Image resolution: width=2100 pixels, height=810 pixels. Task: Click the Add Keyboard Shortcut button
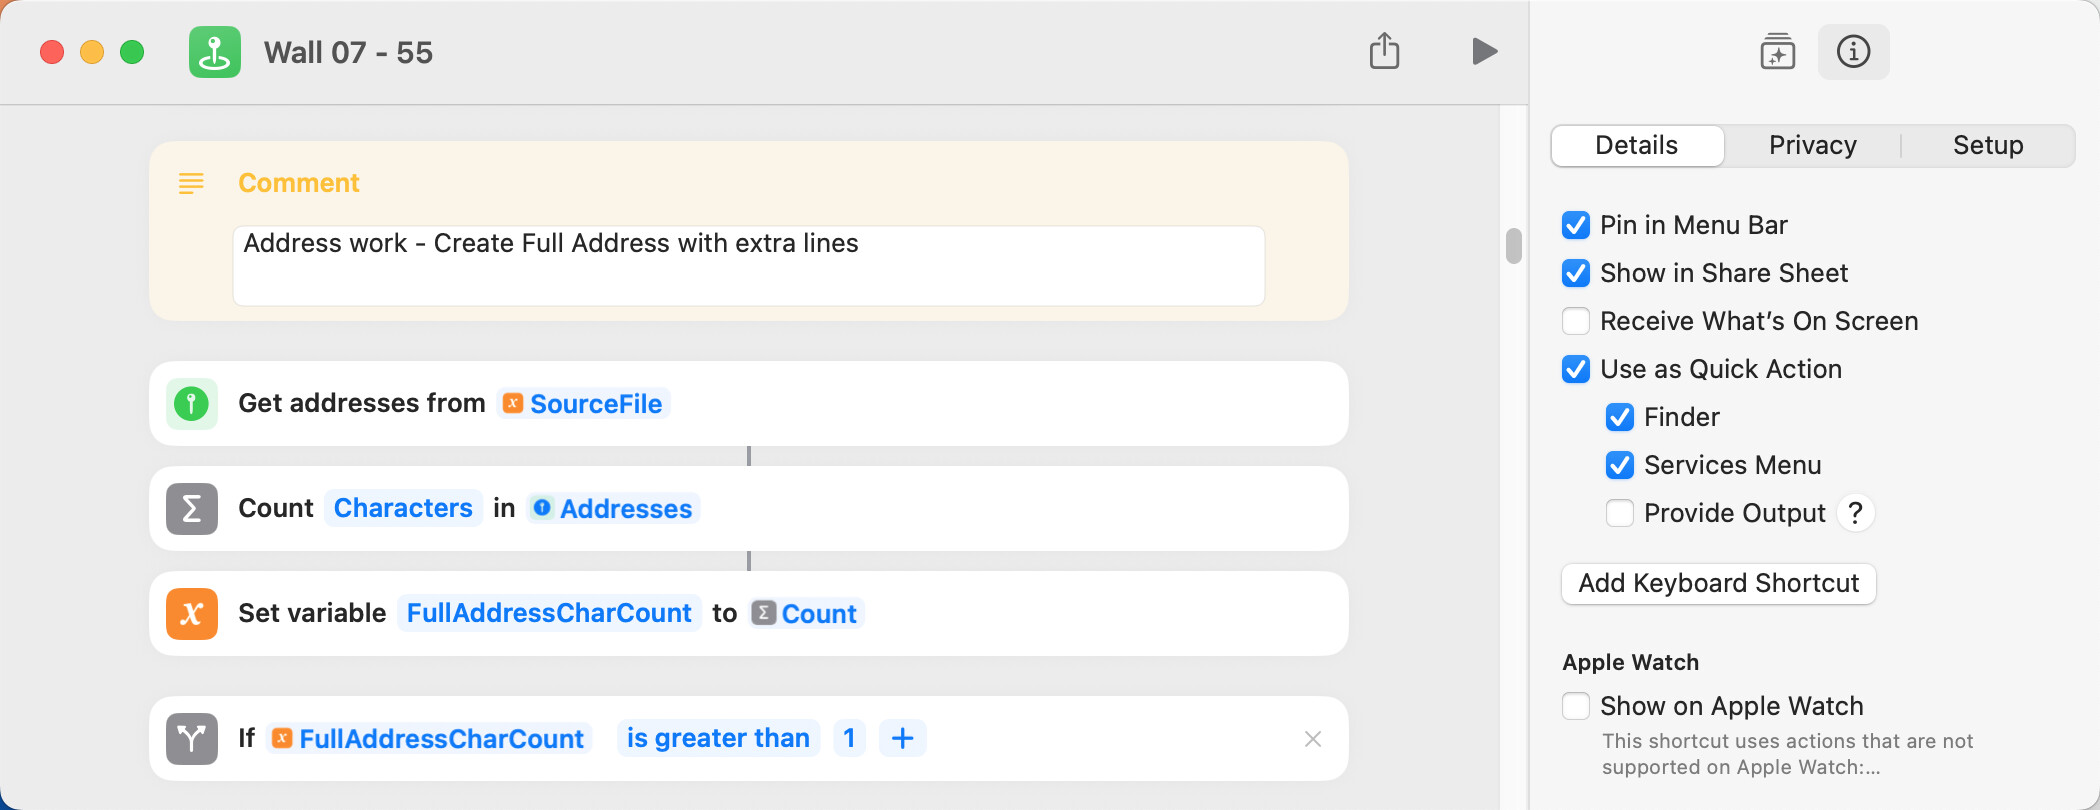pyautogui.click(x=1718, y=583)
